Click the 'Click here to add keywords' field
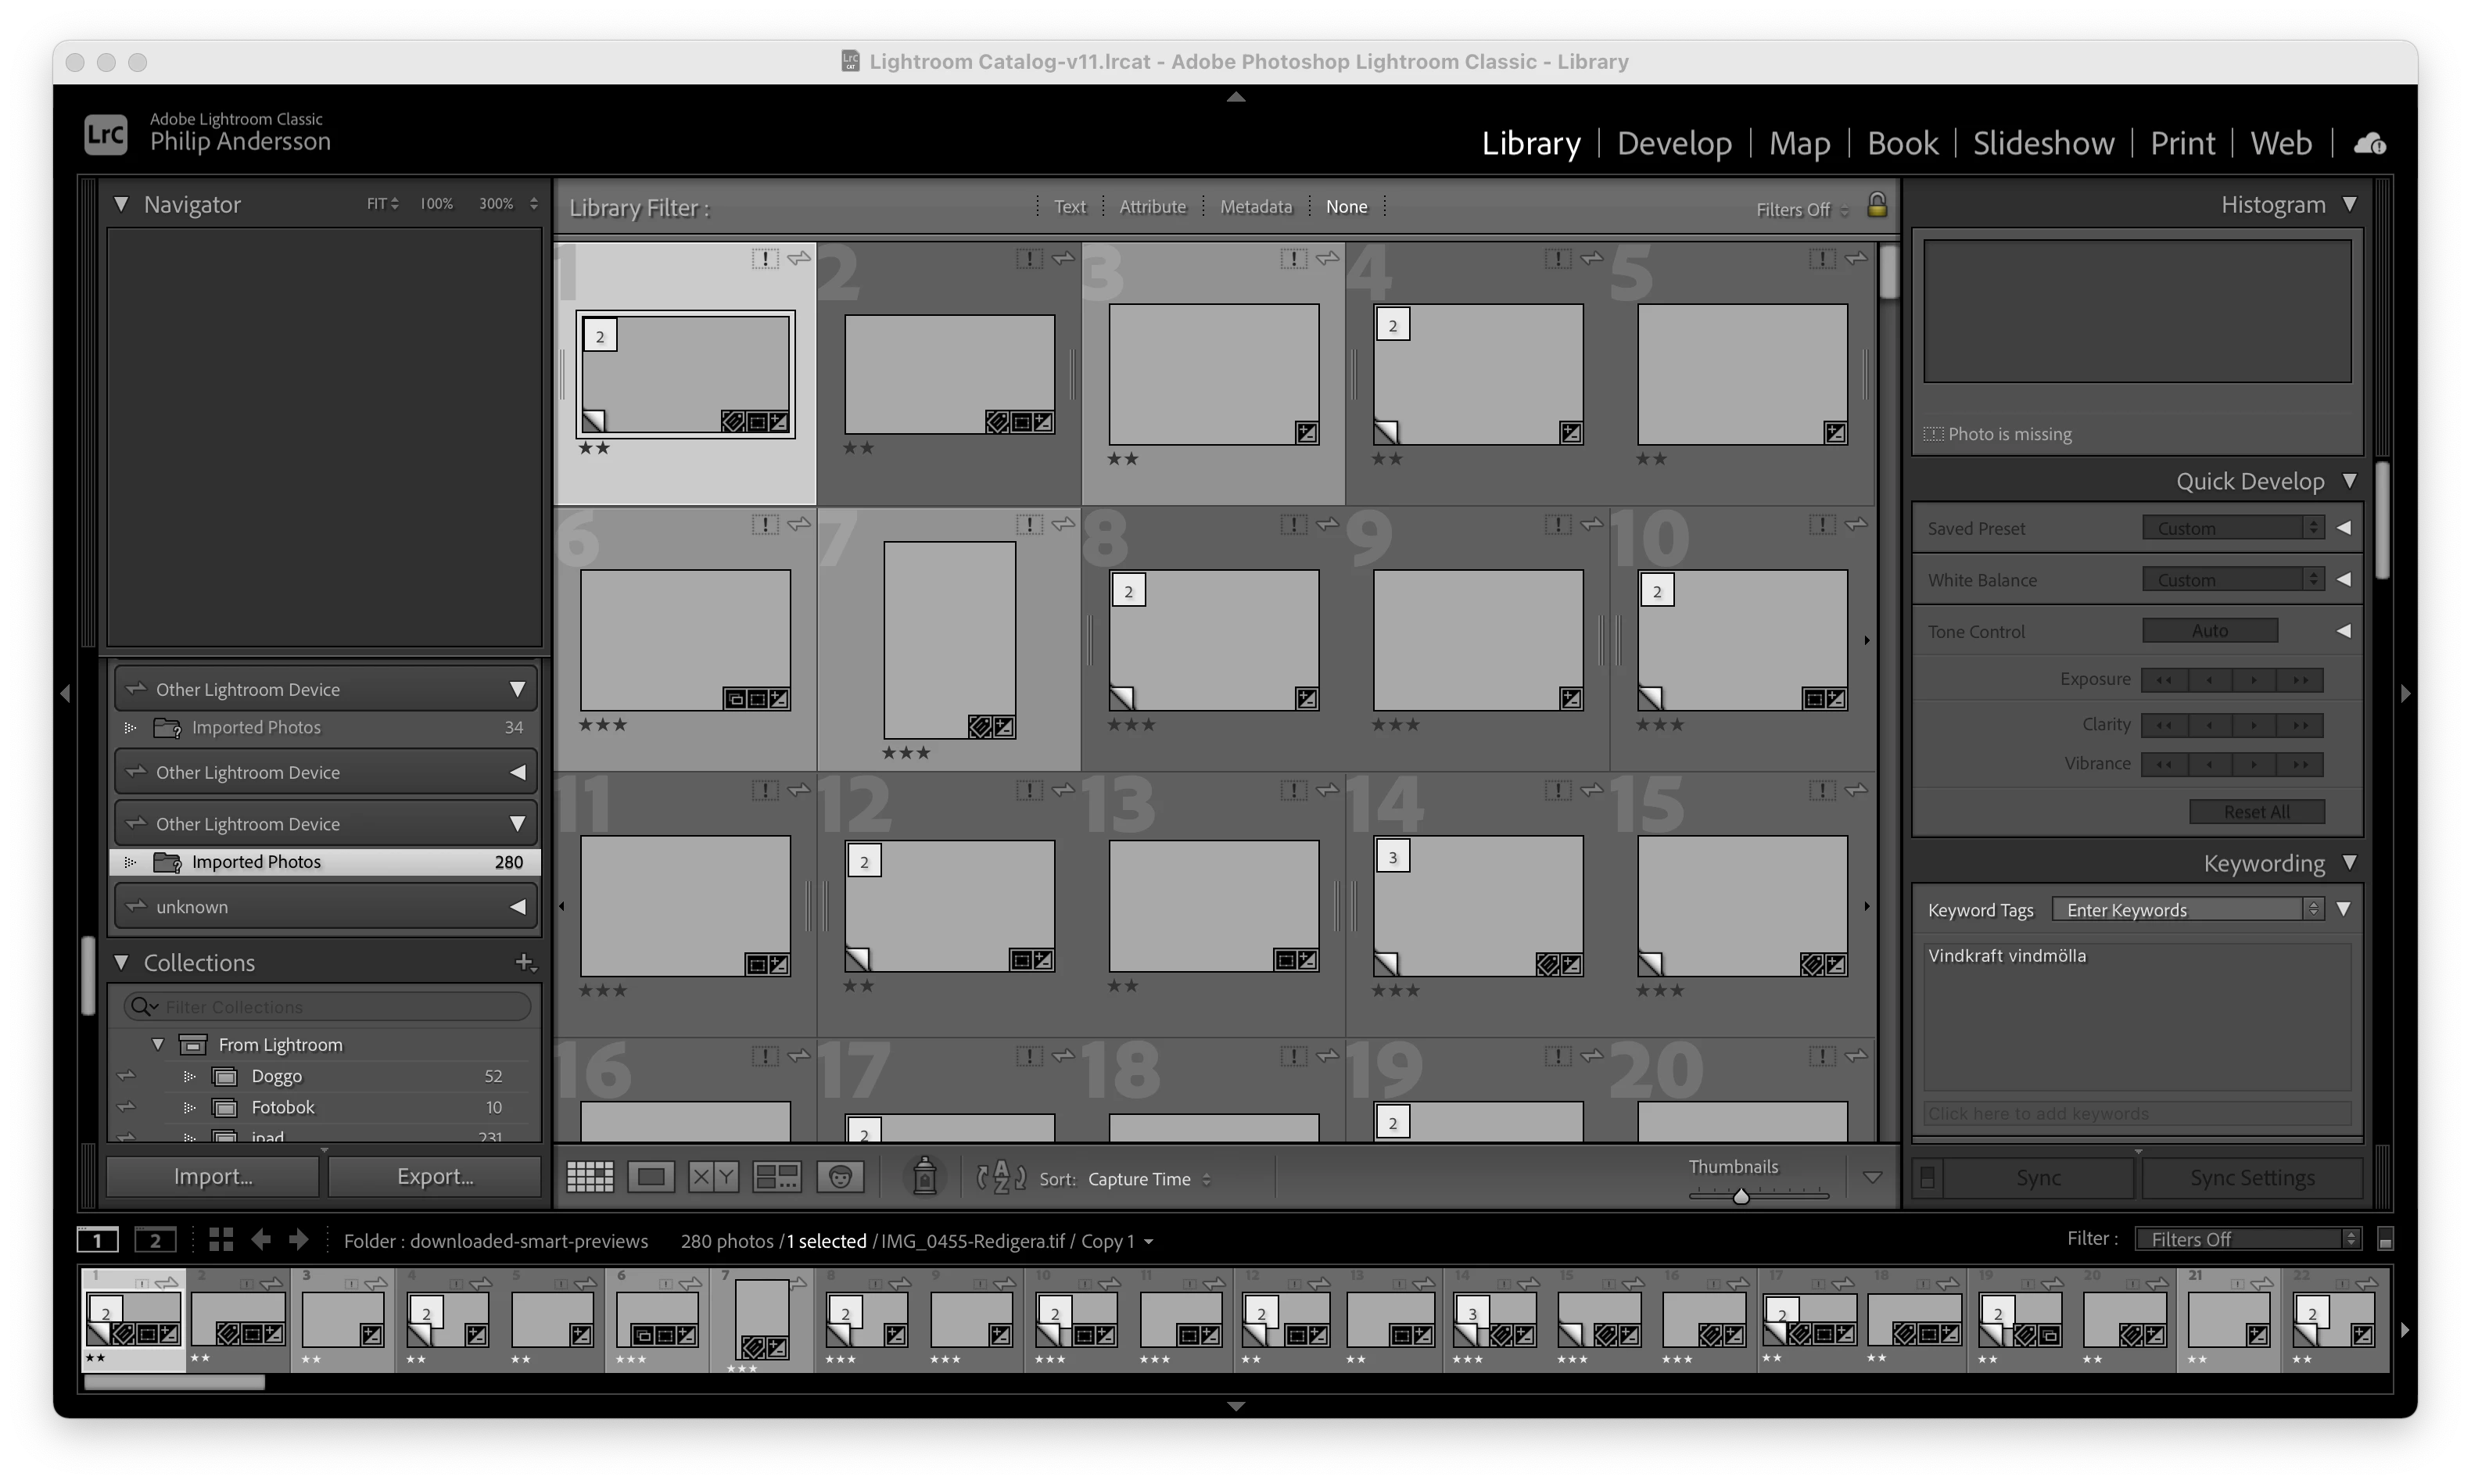This screenshot has width=2471, height=1484. pos(2136,1114)
